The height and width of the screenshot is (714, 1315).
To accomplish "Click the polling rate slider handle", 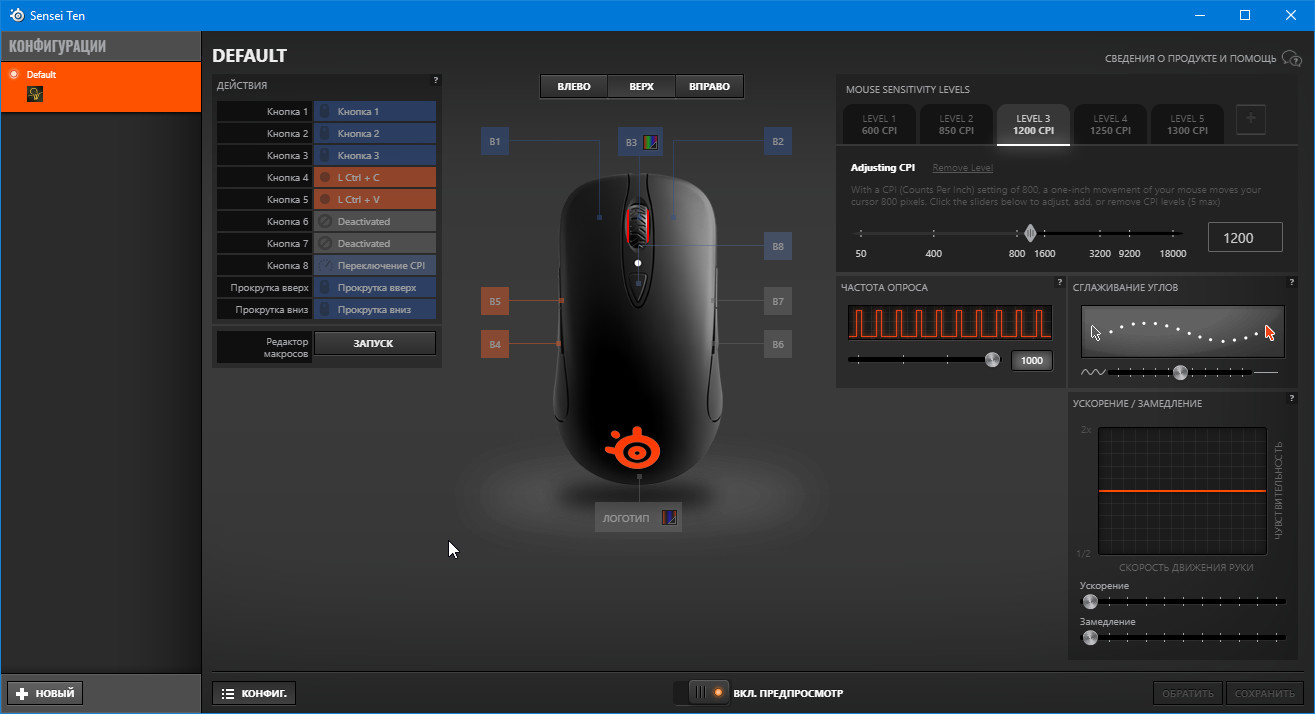I will tap(992, 360).
